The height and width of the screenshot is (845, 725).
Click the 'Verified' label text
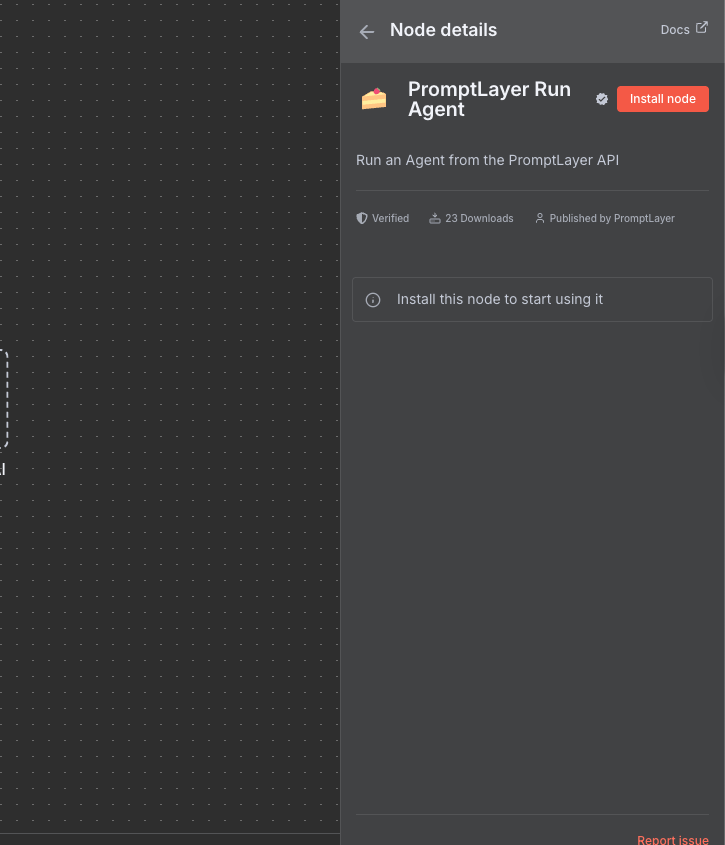point(390,218)
